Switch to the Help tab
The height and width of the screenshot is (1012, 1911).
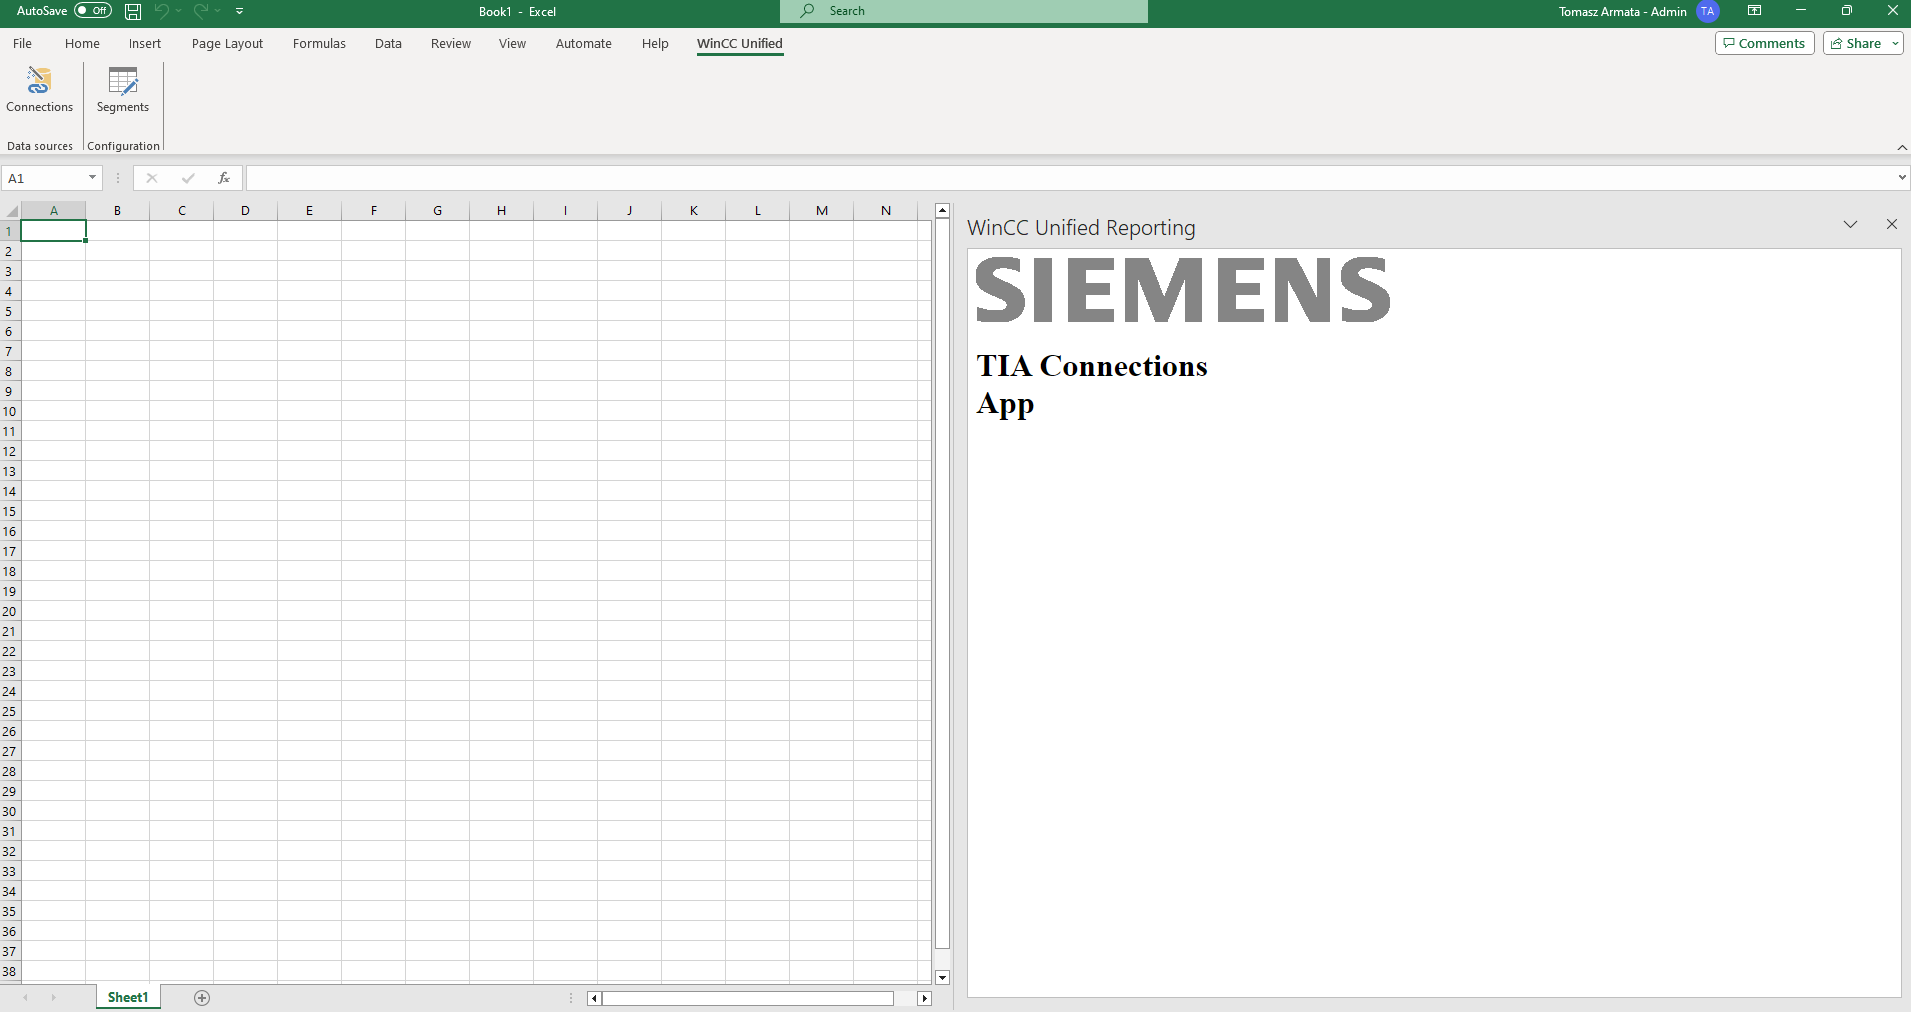point(655,44)
